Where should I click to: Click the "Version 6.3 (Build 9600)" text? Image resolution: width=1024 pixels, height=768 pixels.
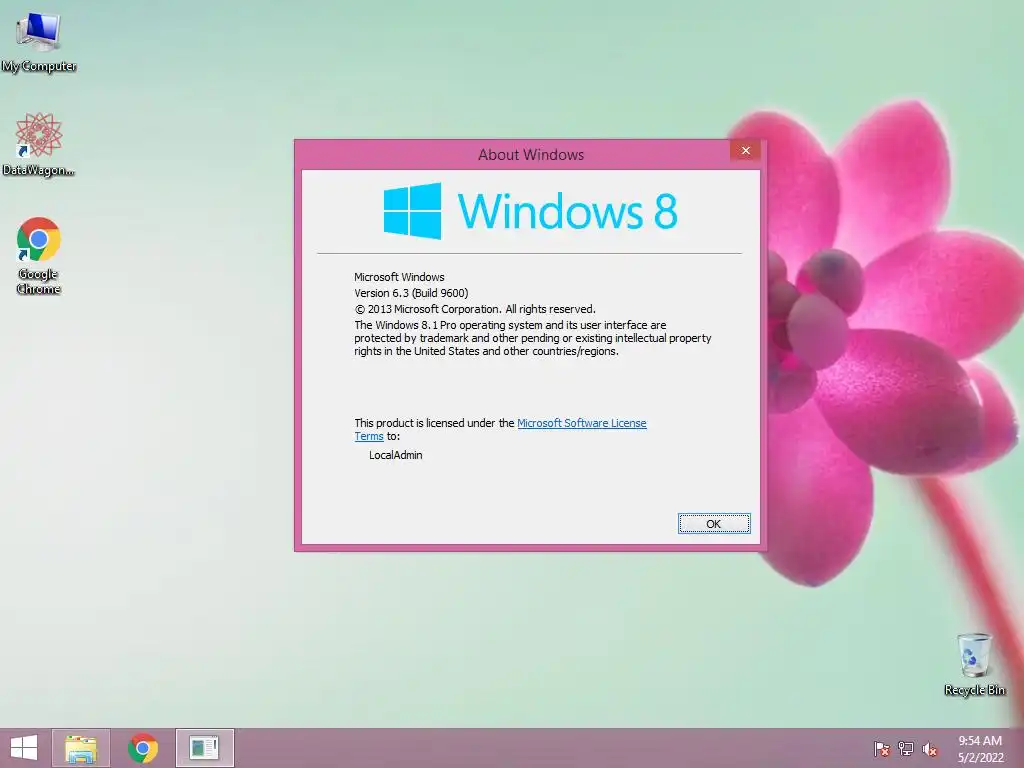pos(411,293)
